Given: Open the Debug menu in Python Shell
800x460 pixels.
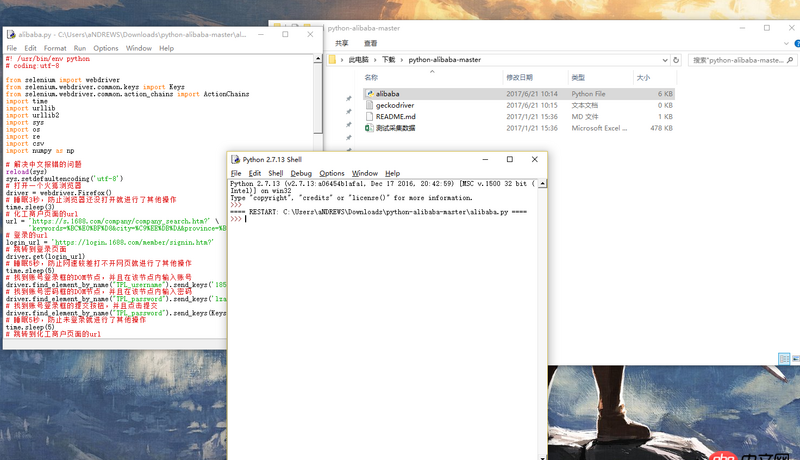Looking at the screenshot, I should pos(301,173).
